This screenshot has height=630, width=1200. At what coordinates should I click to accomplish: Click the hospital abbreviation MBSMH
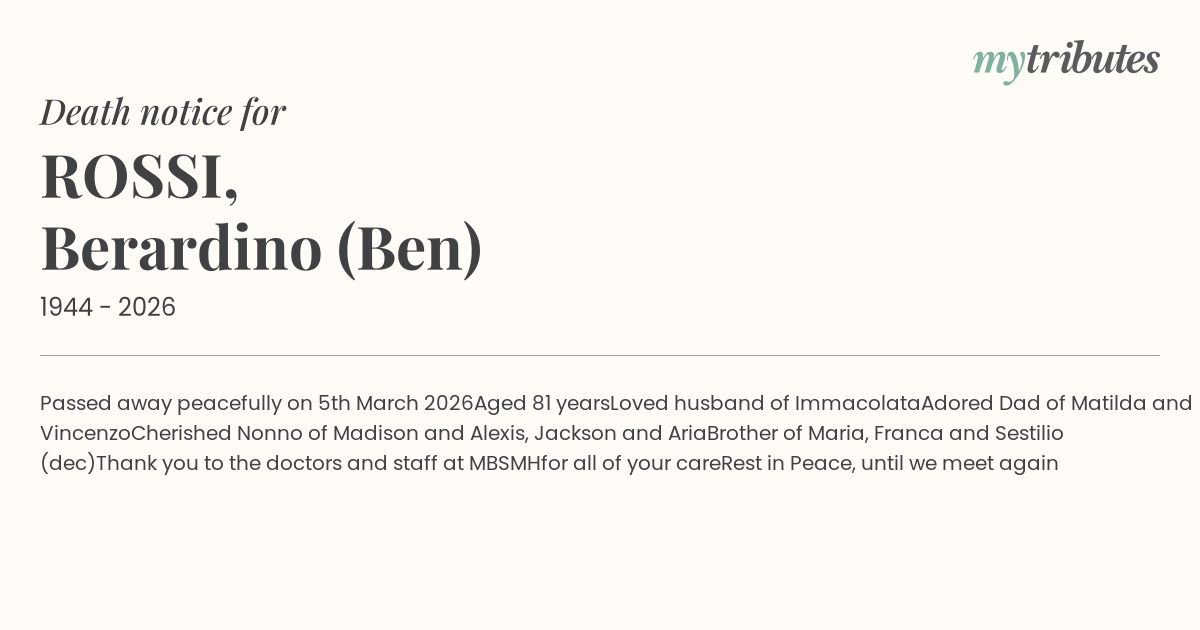pos(505,463)
